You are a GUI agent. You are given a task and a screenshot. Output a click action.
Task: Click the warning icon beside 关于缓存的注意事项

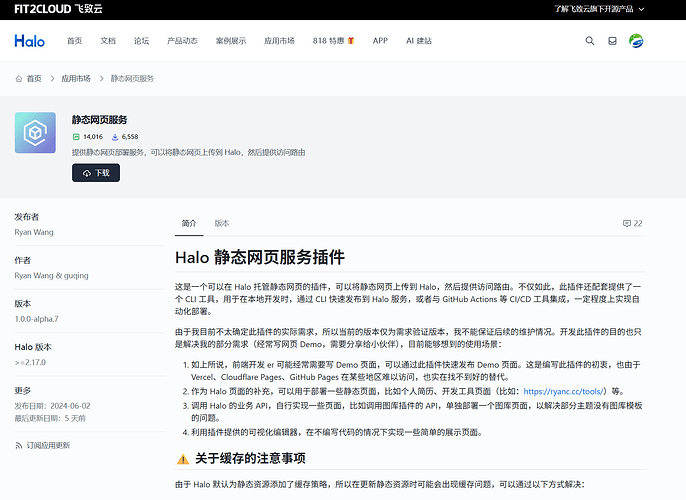[183, 459]
